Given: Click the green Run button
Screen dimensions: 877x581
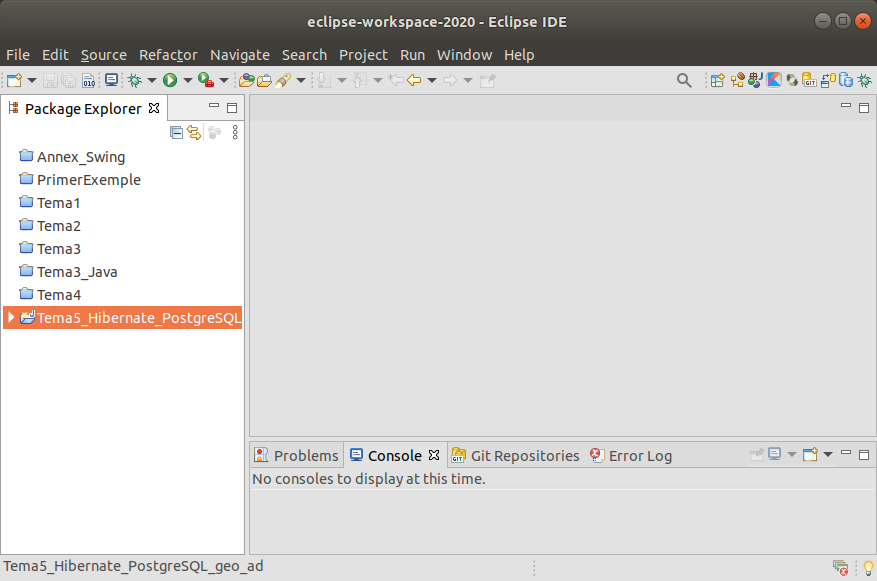Looking at the screenshot, I should tap(170, 81).
